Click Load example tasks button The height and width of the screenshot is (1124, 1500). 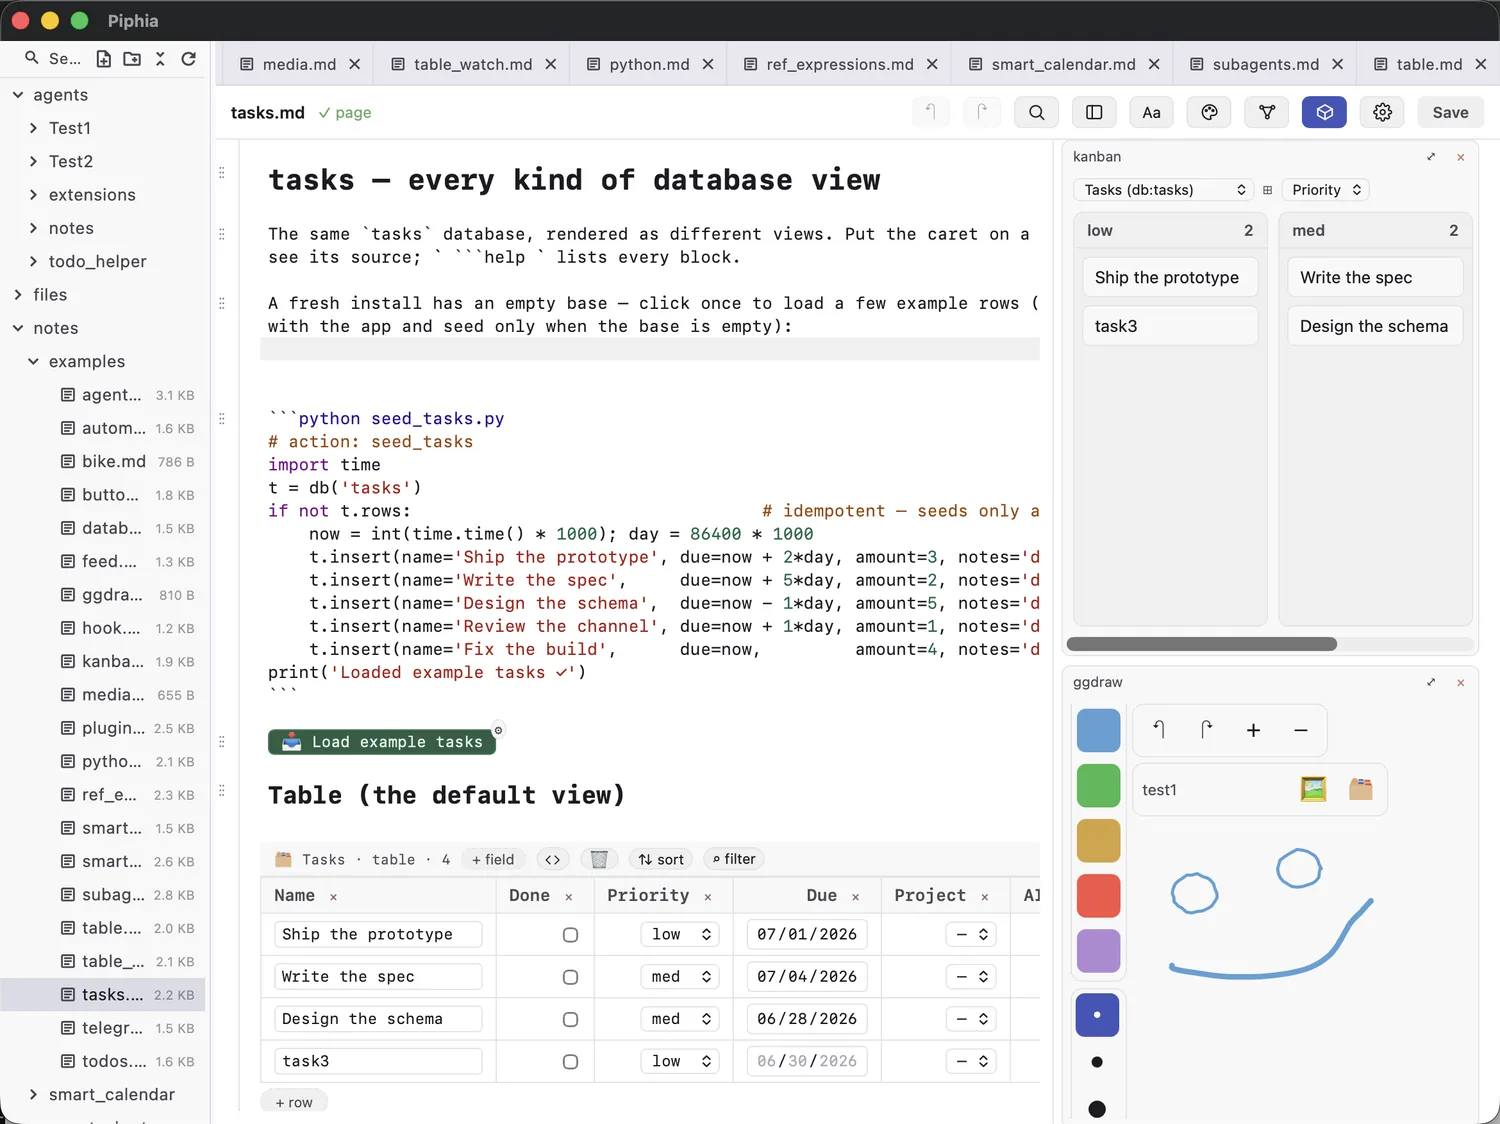click(382, 742)
